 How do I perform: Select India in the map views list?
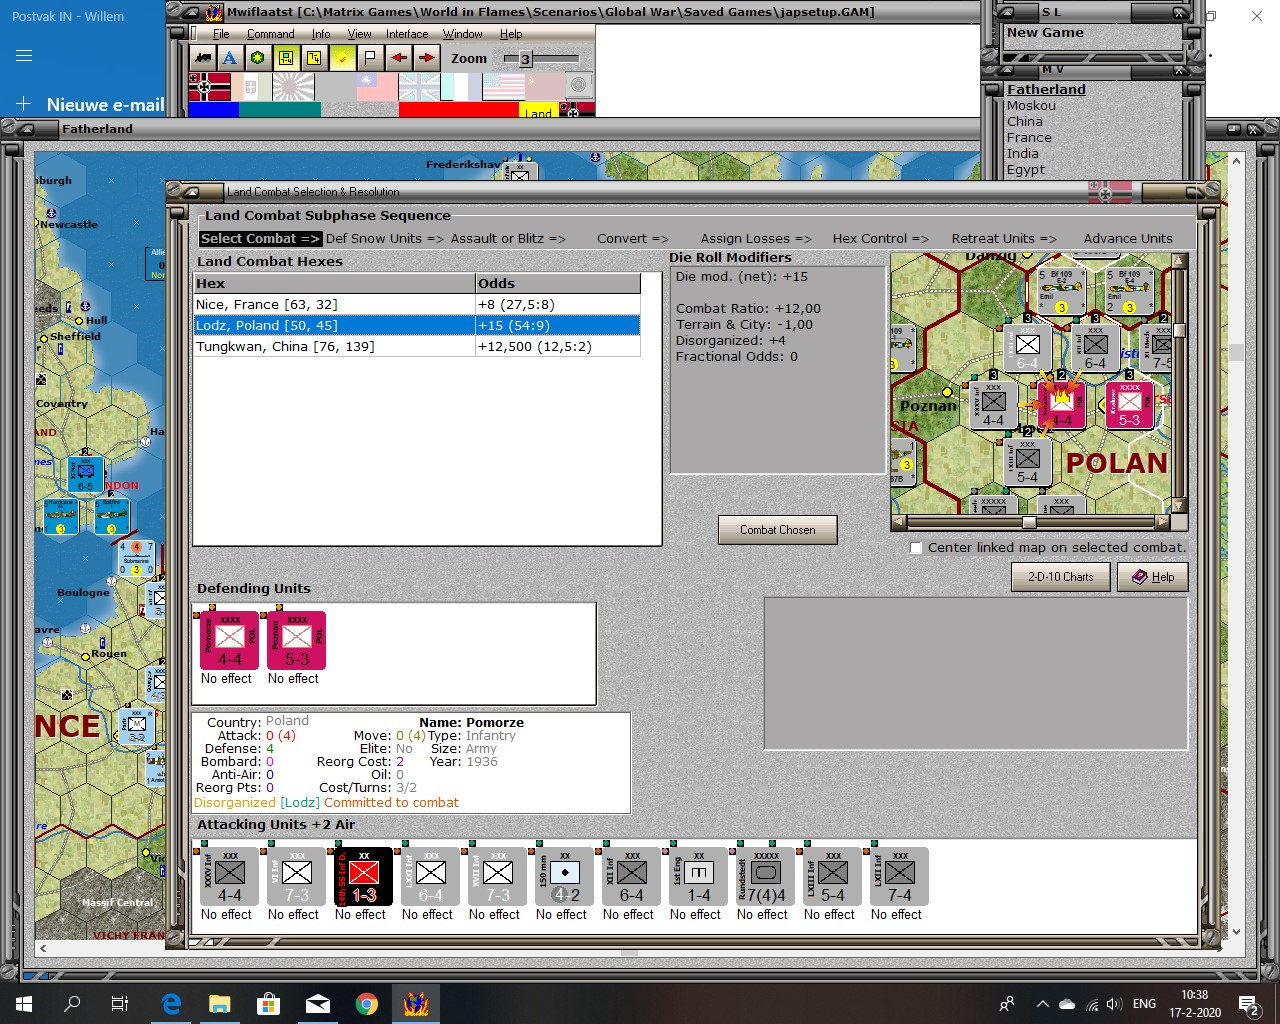1023,153
